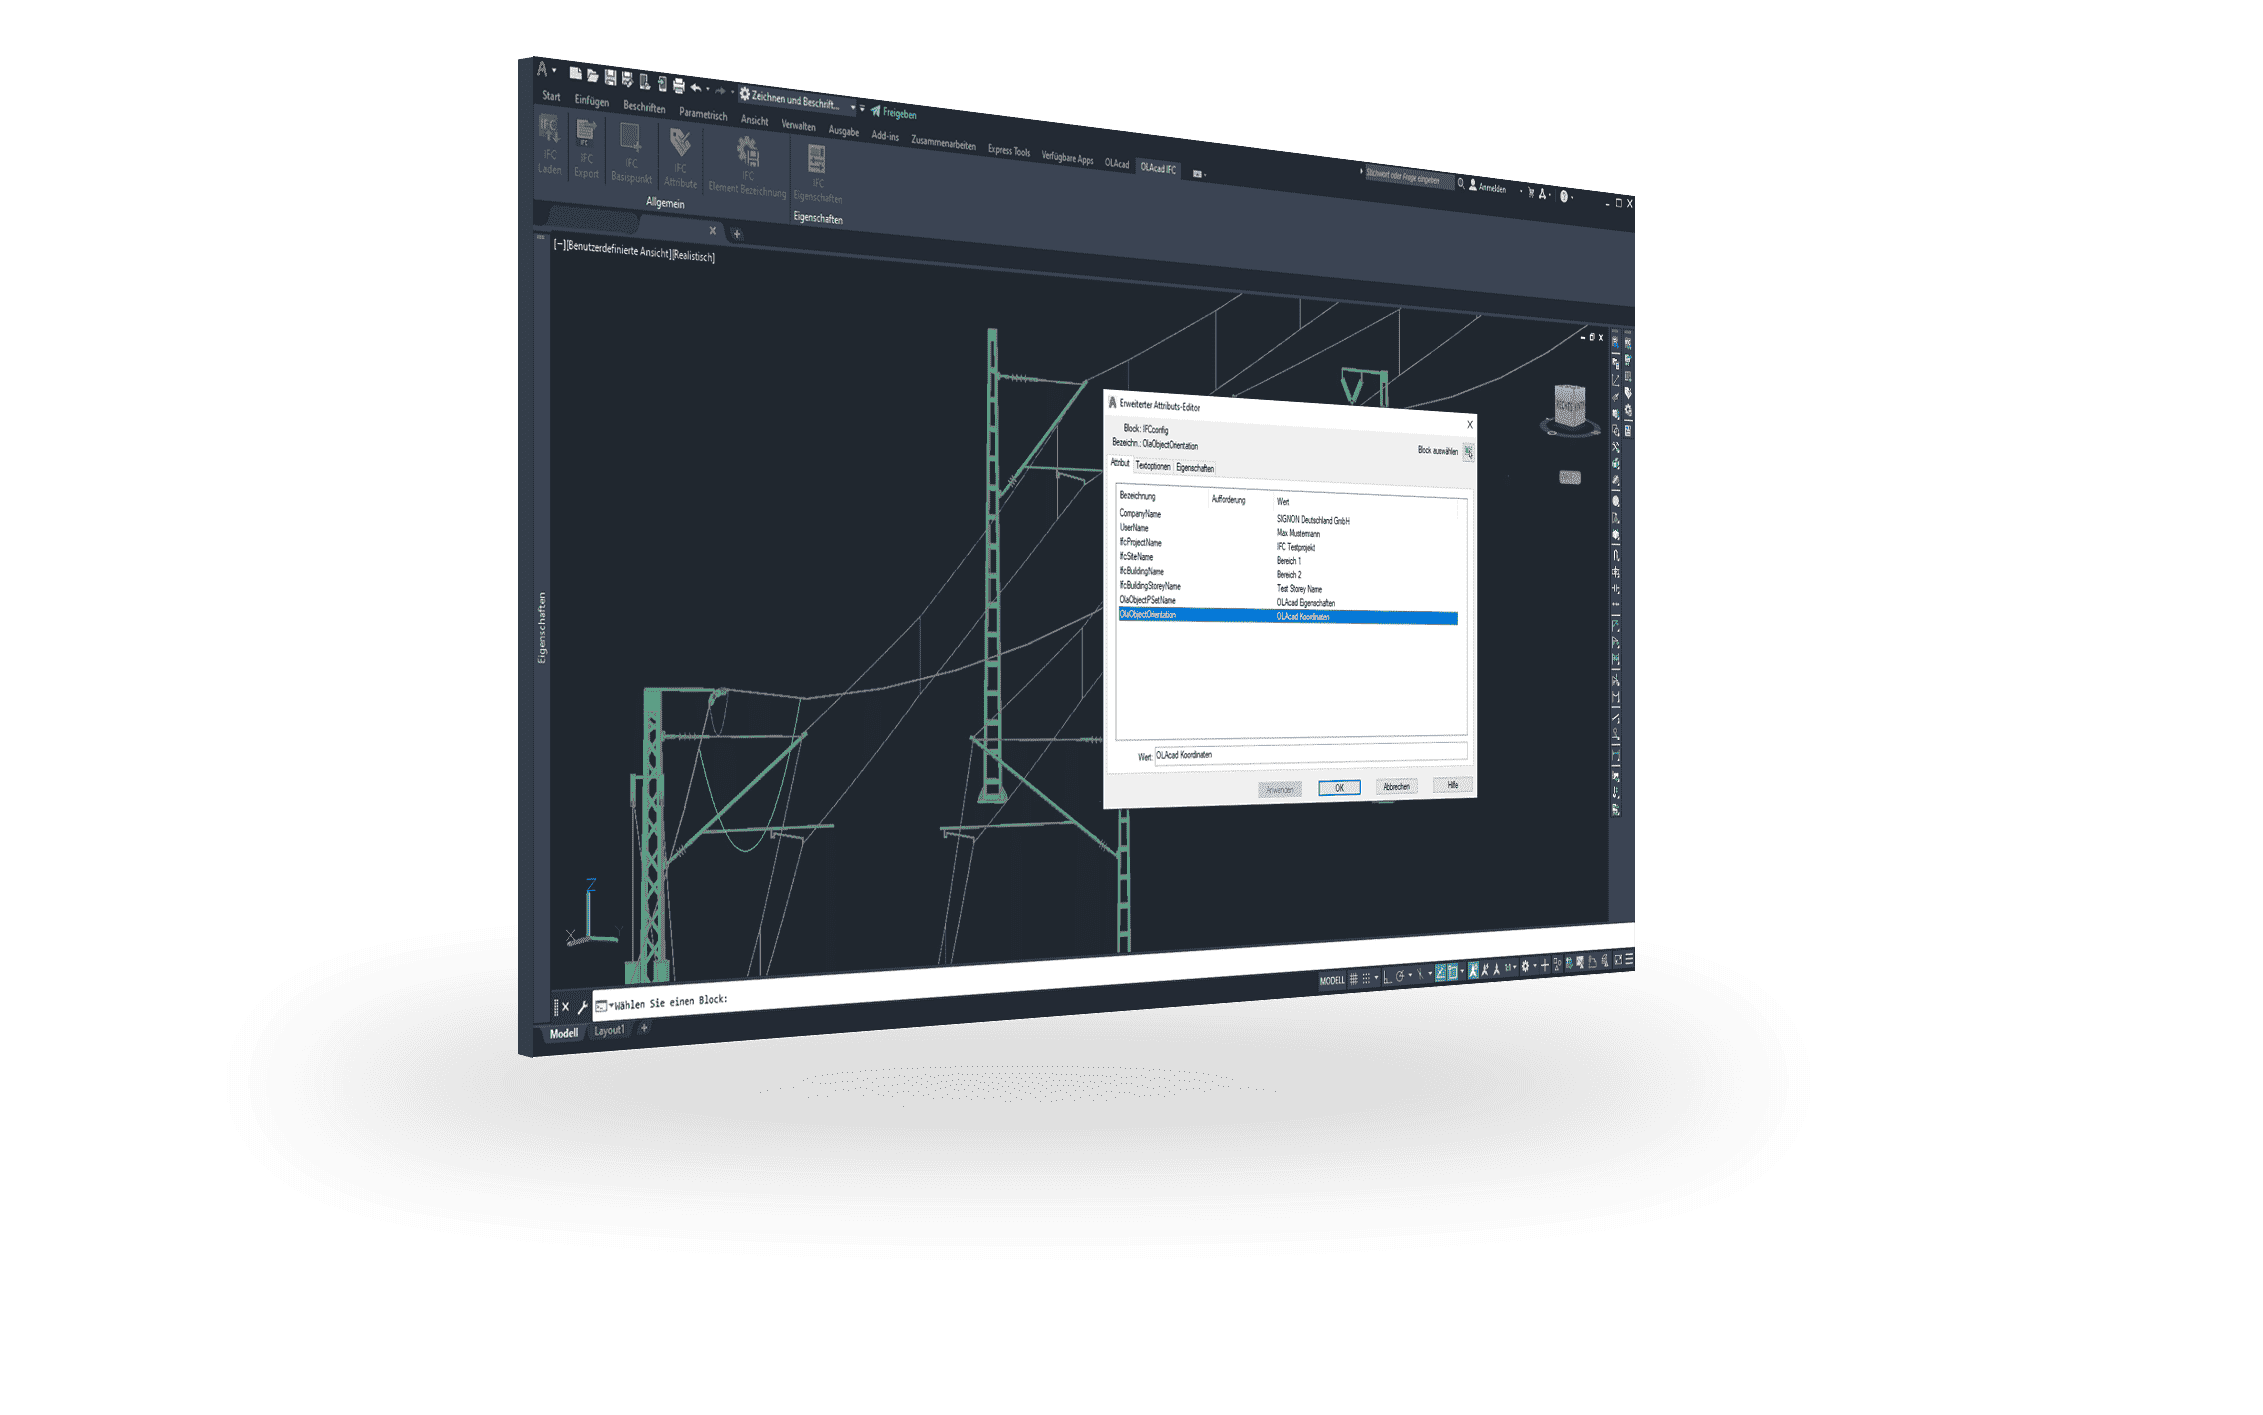Screen dimensions: 2263x1415
Task: Toggle grid display in status bar
Action: click(x=1354, y=979)
